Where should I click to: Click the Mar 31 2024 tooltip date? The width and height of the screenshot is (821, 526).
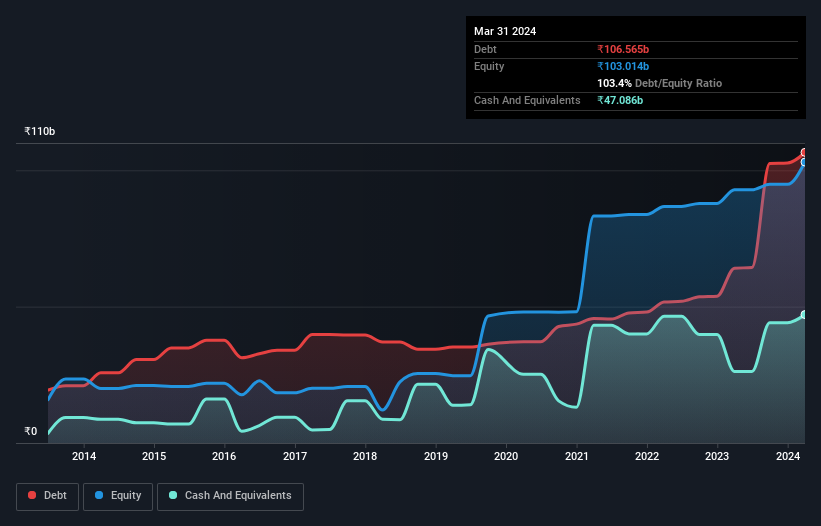[x=505, y=31]
